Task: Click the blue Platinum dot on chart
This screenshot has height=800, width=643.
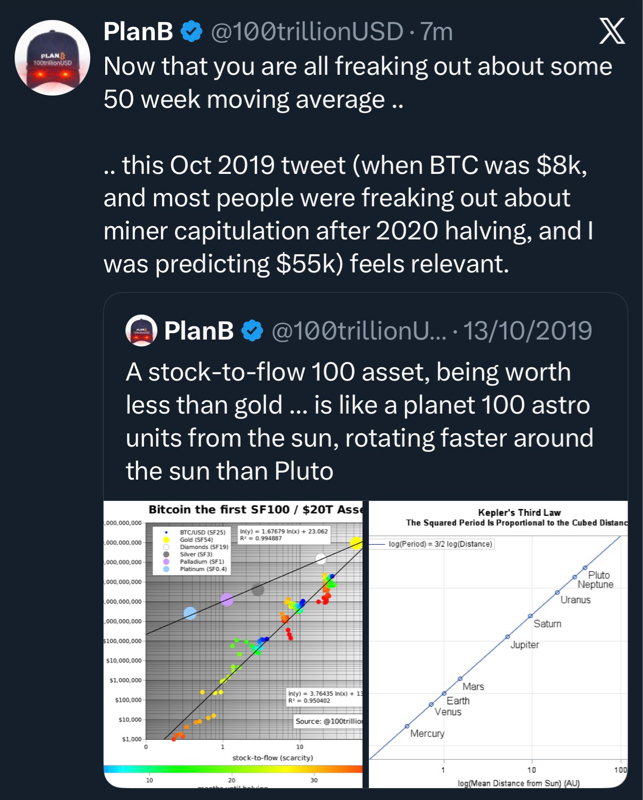Action: [x=190, y=613]
